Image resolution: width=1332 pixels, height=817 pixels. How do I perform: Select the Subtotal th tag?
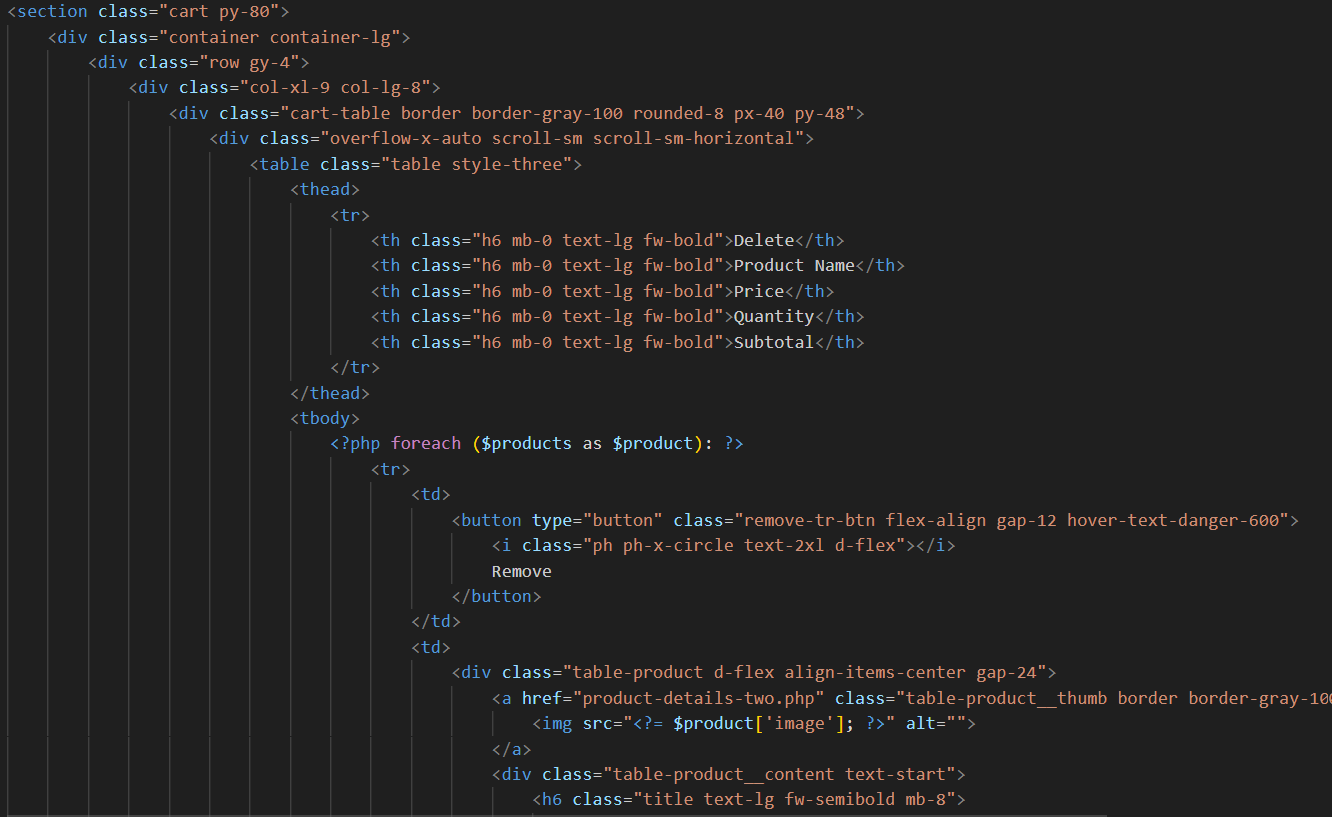(x=773, y=341)
